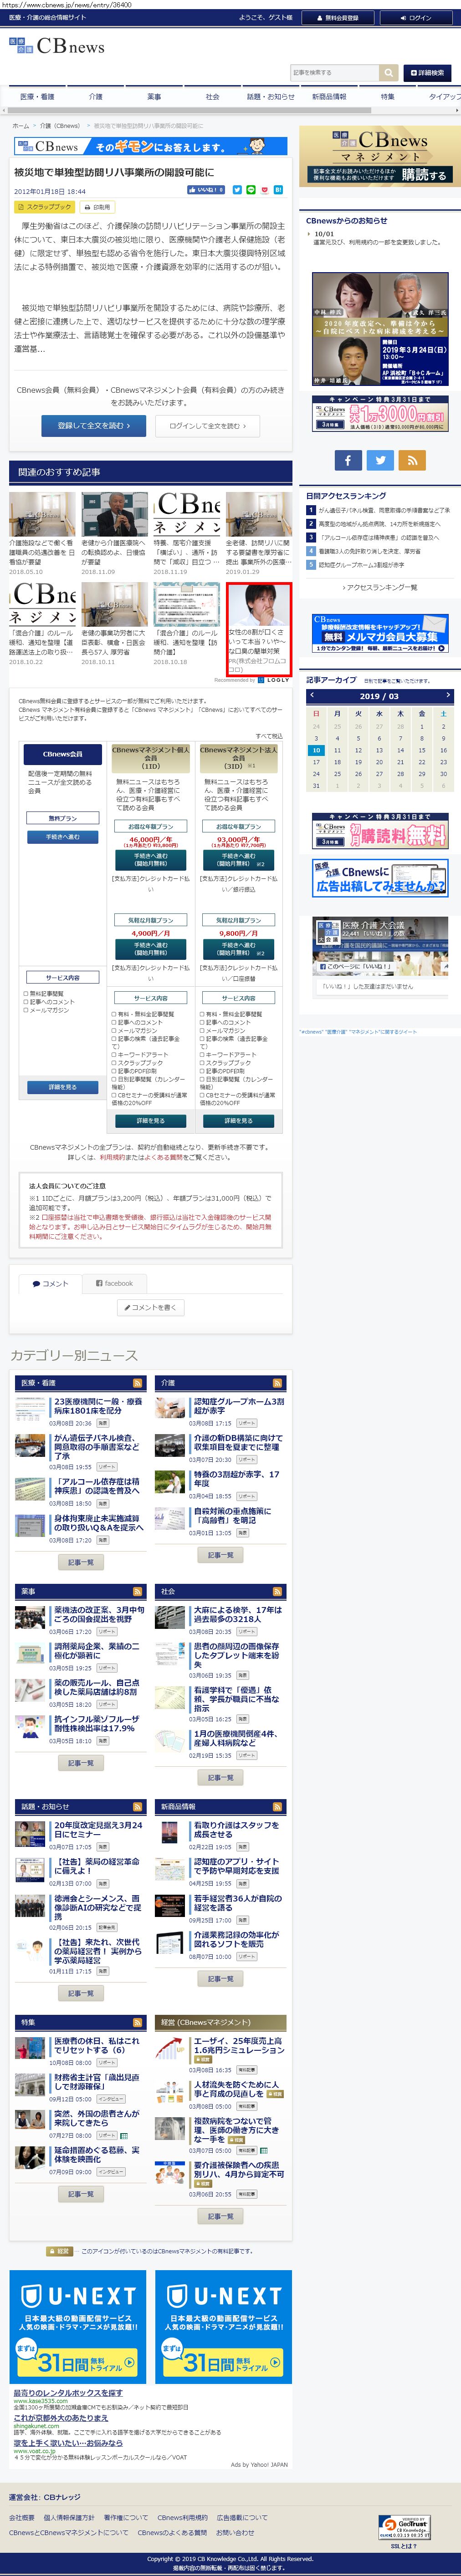Click the スクラップブック button
The image size is (461, 2576).
[x=44, y=207]
